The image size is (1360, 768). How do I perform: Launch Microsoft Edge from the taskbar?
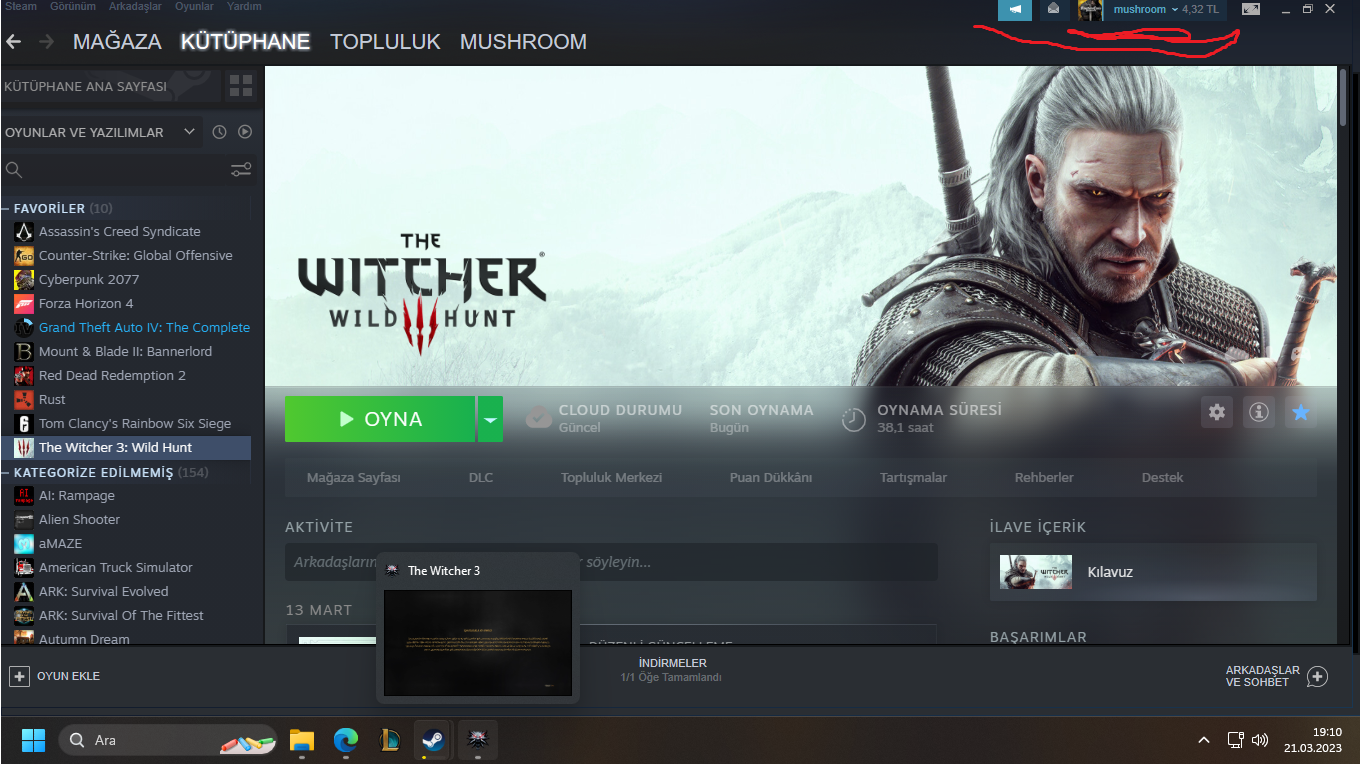pos(346,740)
